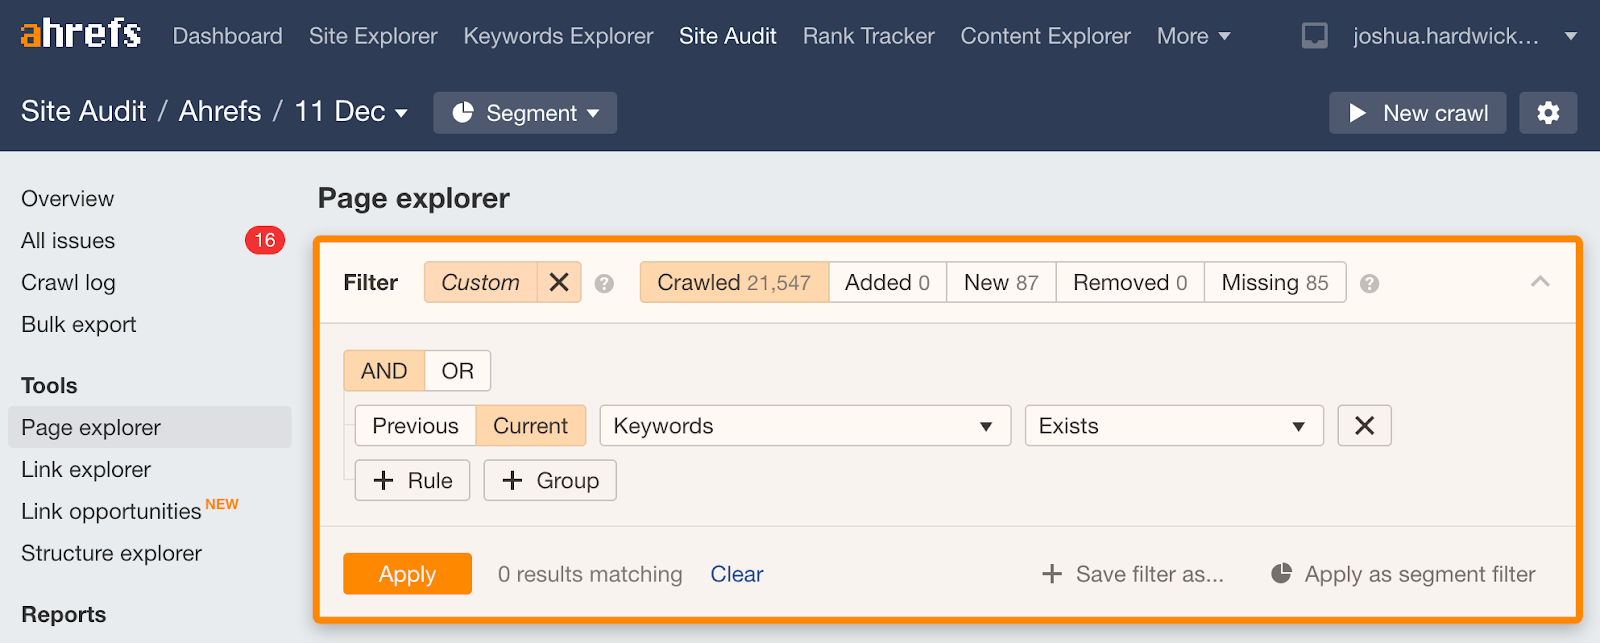Collapse the filter panel chevron
The image size is (1600, 643).
(1540, 282)
